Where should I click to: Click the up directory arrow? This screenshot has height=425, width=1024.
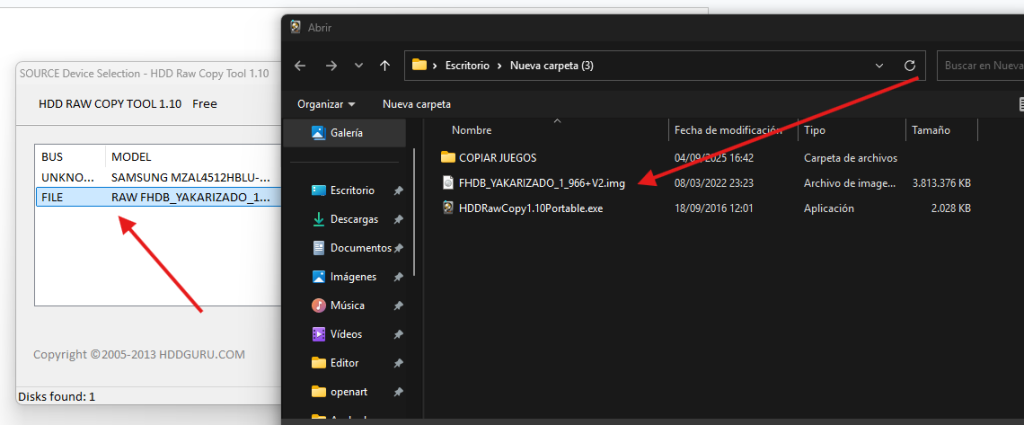(x=384, y=66)
